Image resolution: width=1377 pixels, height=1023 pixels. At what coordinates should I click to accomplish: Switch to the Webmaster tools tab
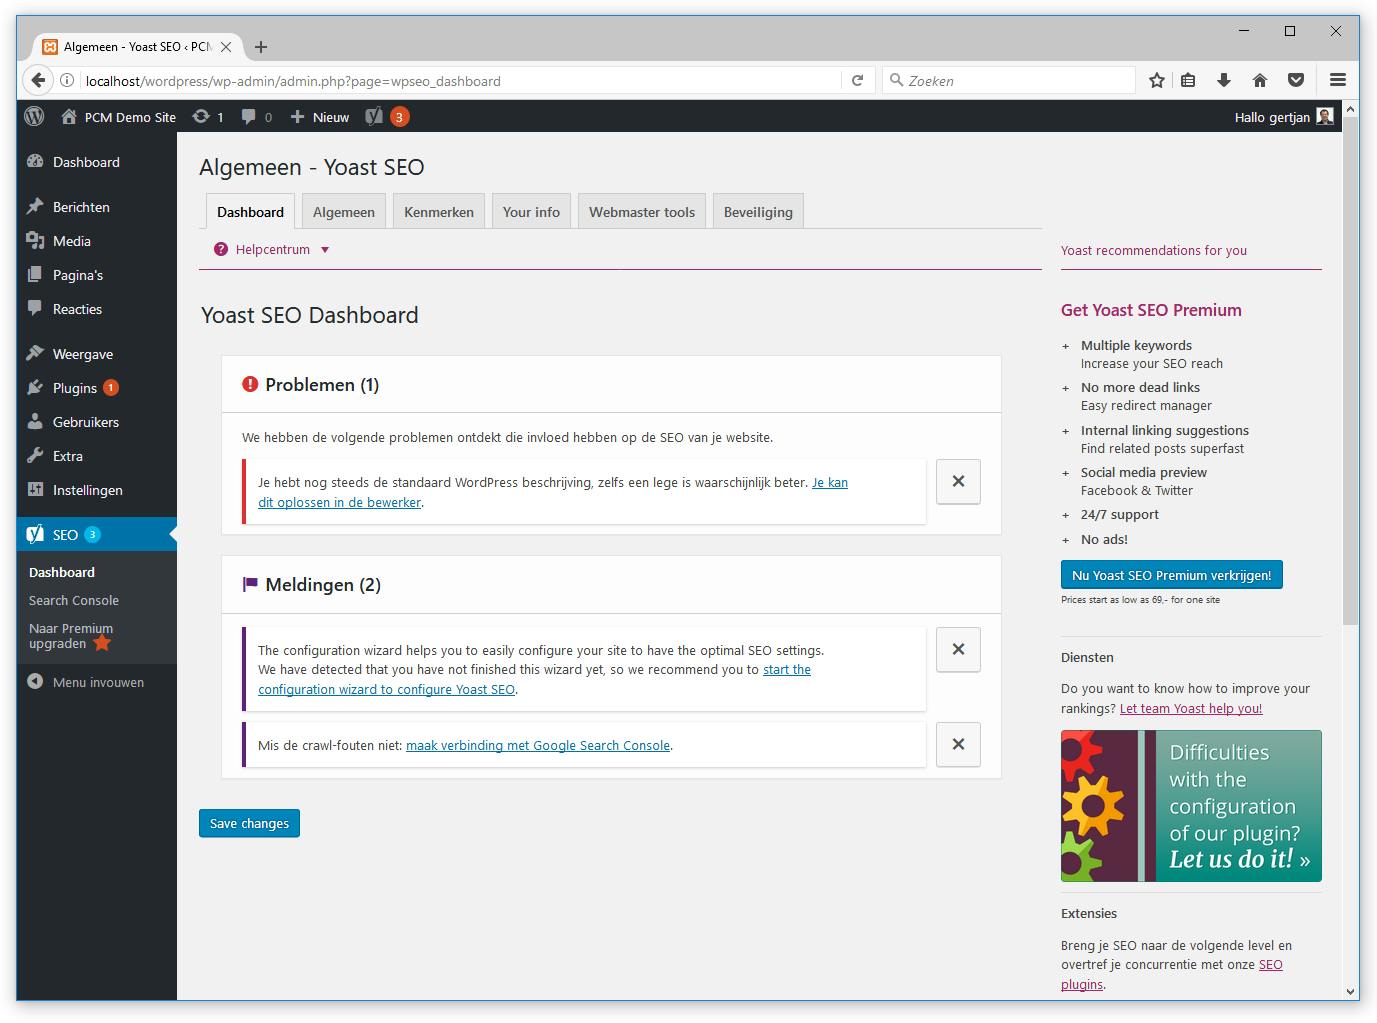(642, 212)
